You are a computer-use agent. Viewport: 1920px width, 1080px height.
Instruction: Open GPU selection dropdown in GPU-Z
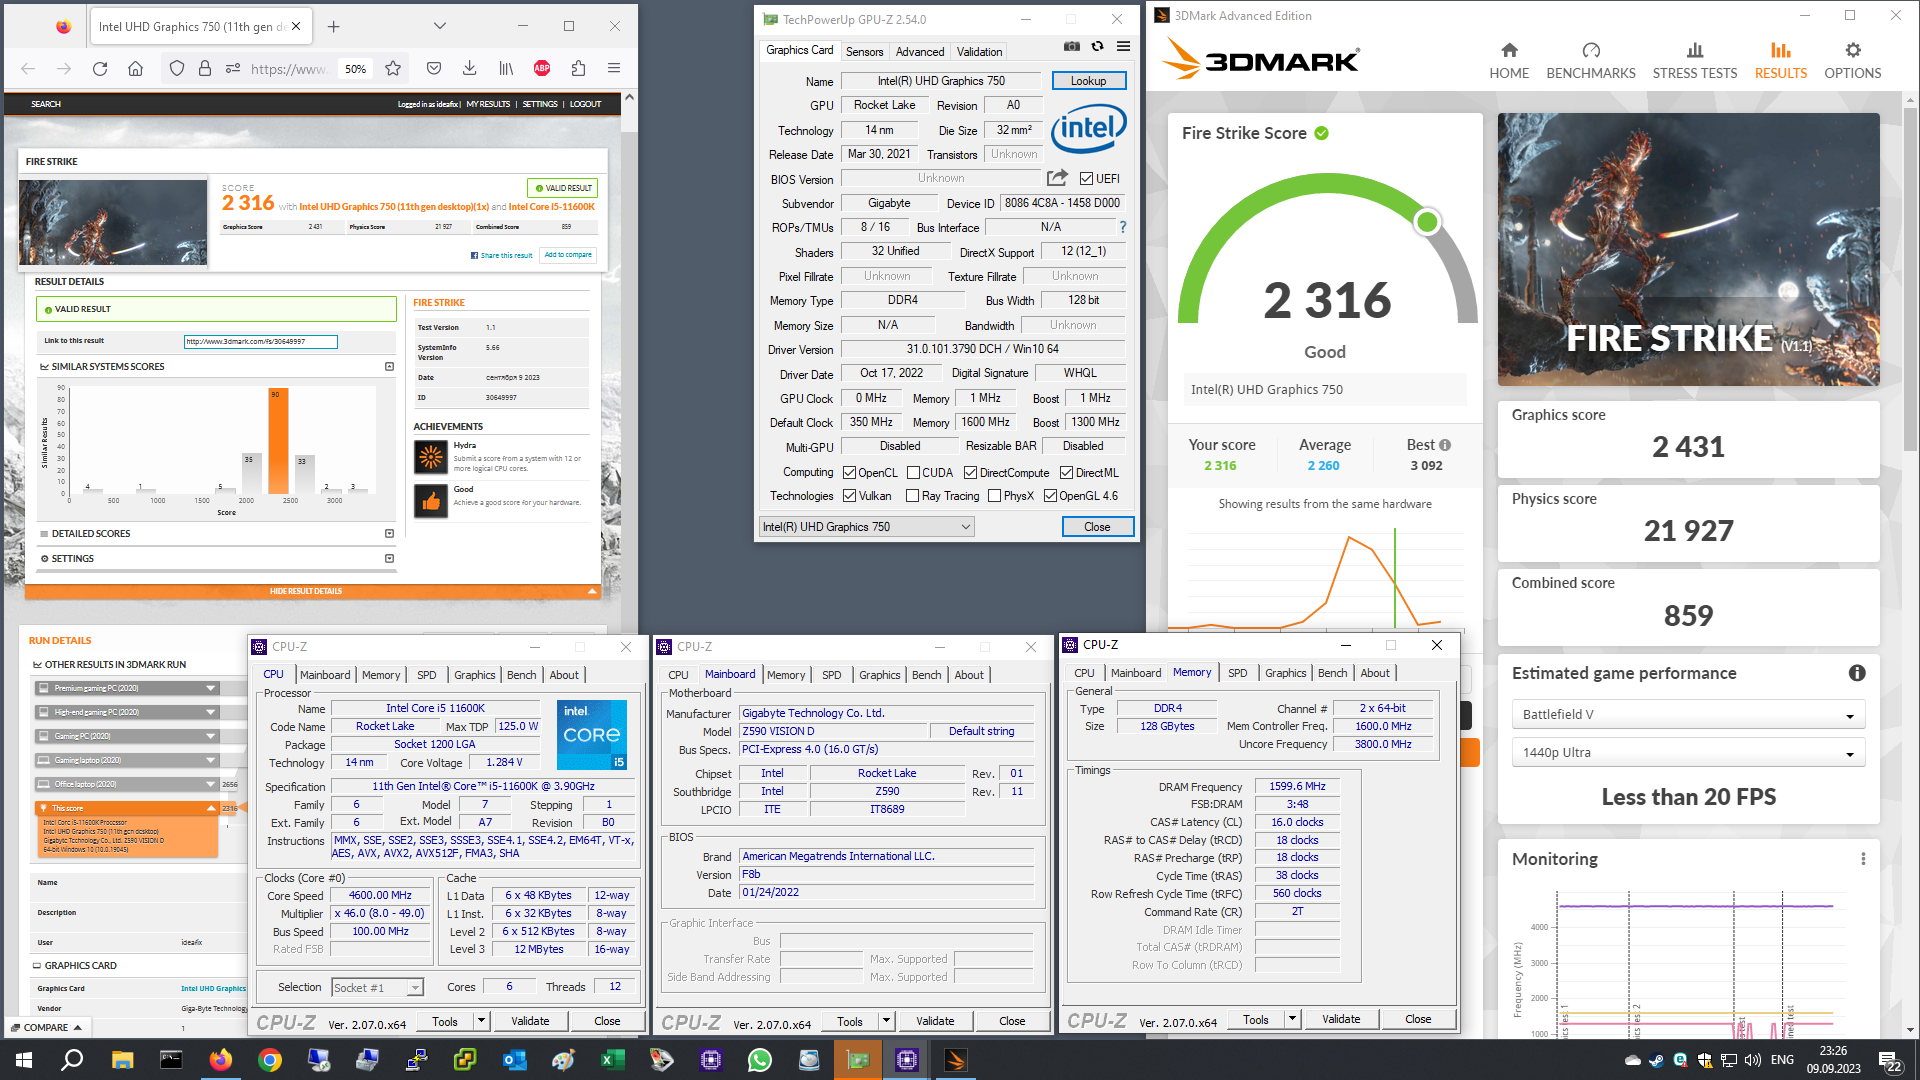867,527
